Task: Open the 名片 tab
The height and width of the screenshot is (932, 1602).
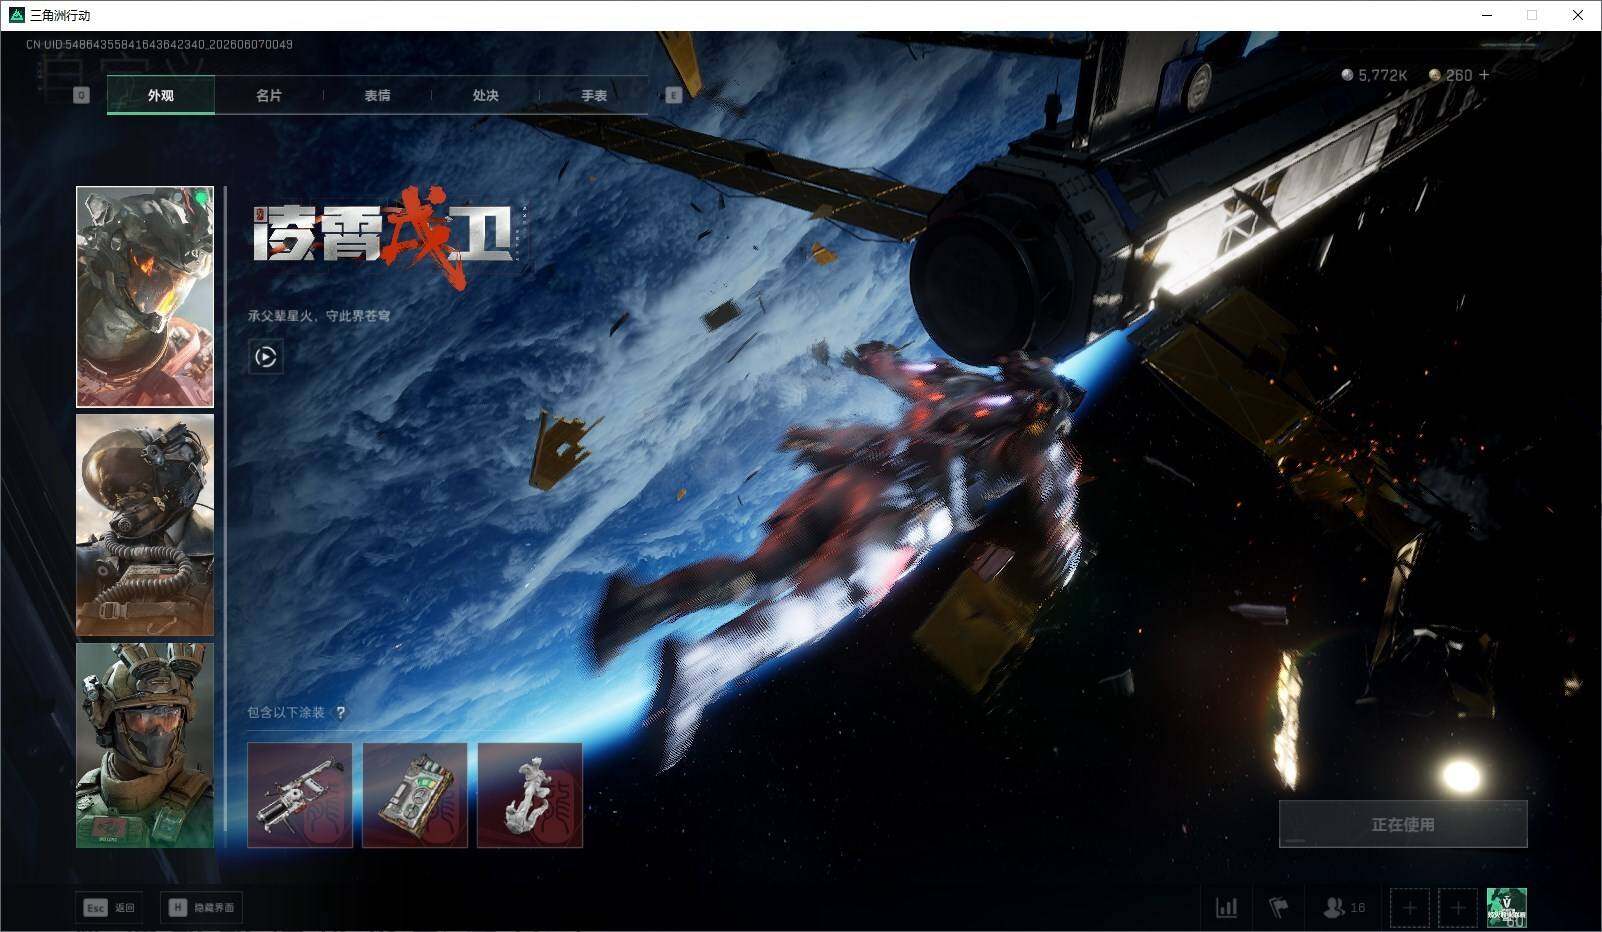Action: coord(269,95)
